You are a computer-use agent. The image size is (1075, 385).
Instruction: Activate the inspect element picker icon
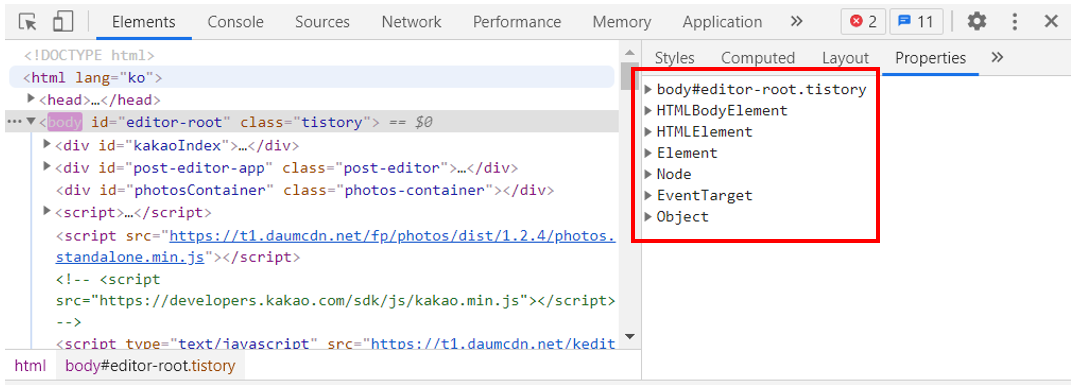click(x=27, y=21)
